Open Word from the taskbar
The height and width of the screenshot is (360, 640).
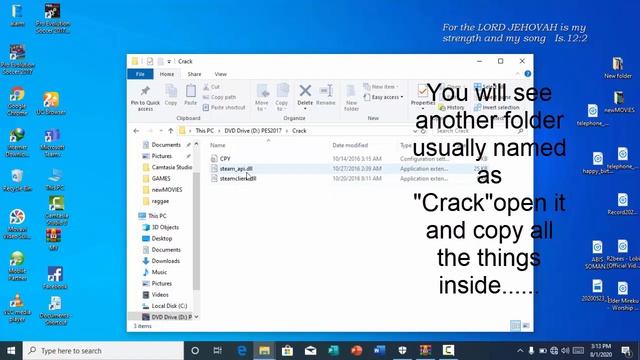[379, 351]
